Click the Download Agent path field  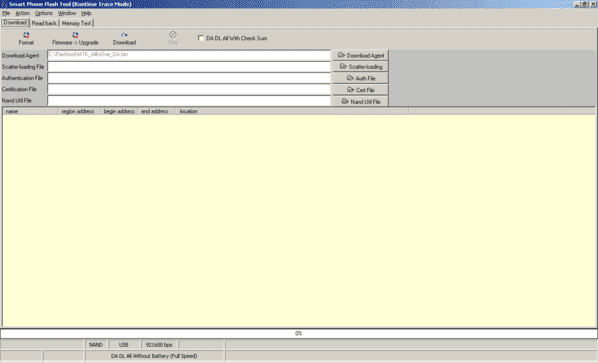tap(189, 55)
